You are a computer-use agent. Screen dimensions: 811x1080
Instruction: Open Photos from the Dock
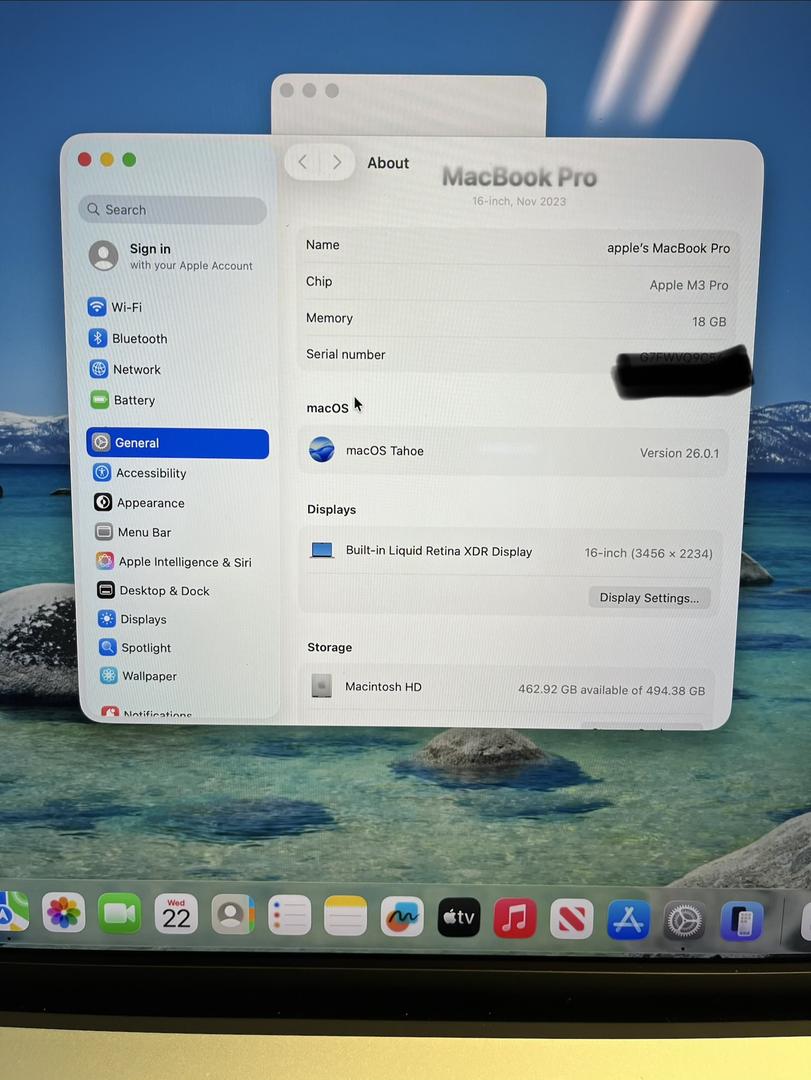tap(63, 913)
